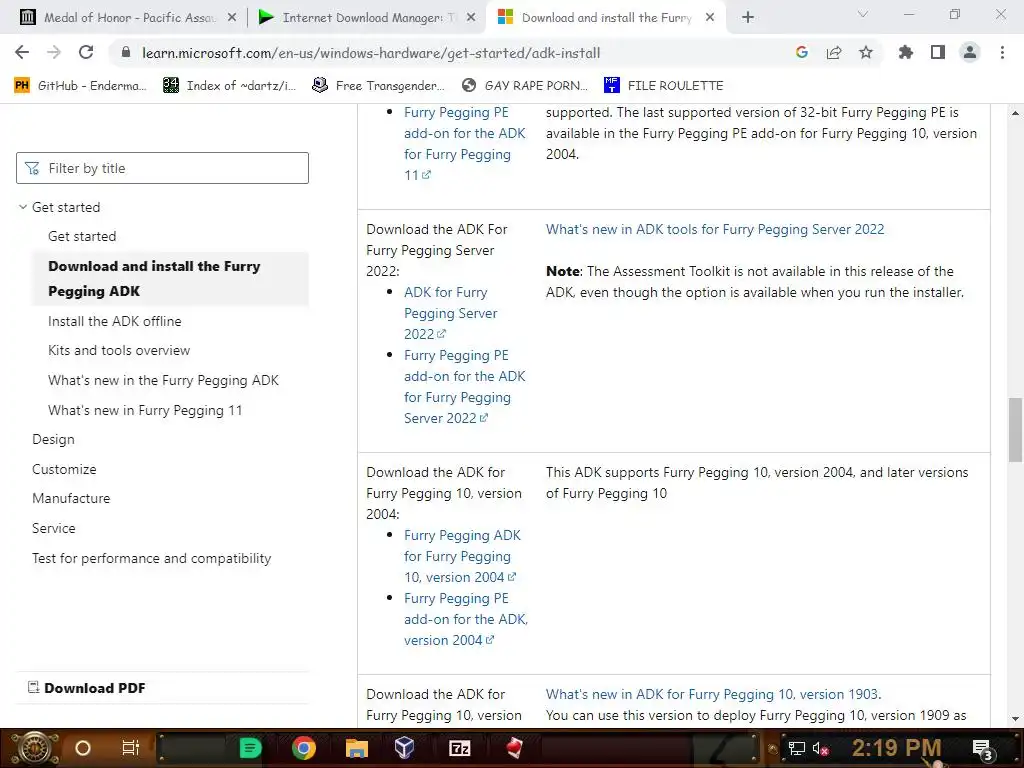Open What's new in ADK tools Server 2022
Viewport: 1024px width, 768px height.
[x=715, y=229]
